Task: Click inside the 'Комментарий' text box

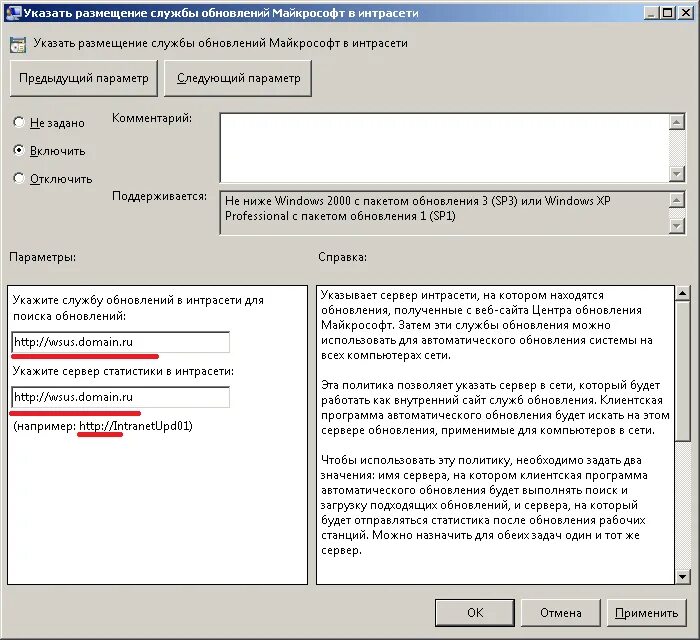Action: pos(445,148)
